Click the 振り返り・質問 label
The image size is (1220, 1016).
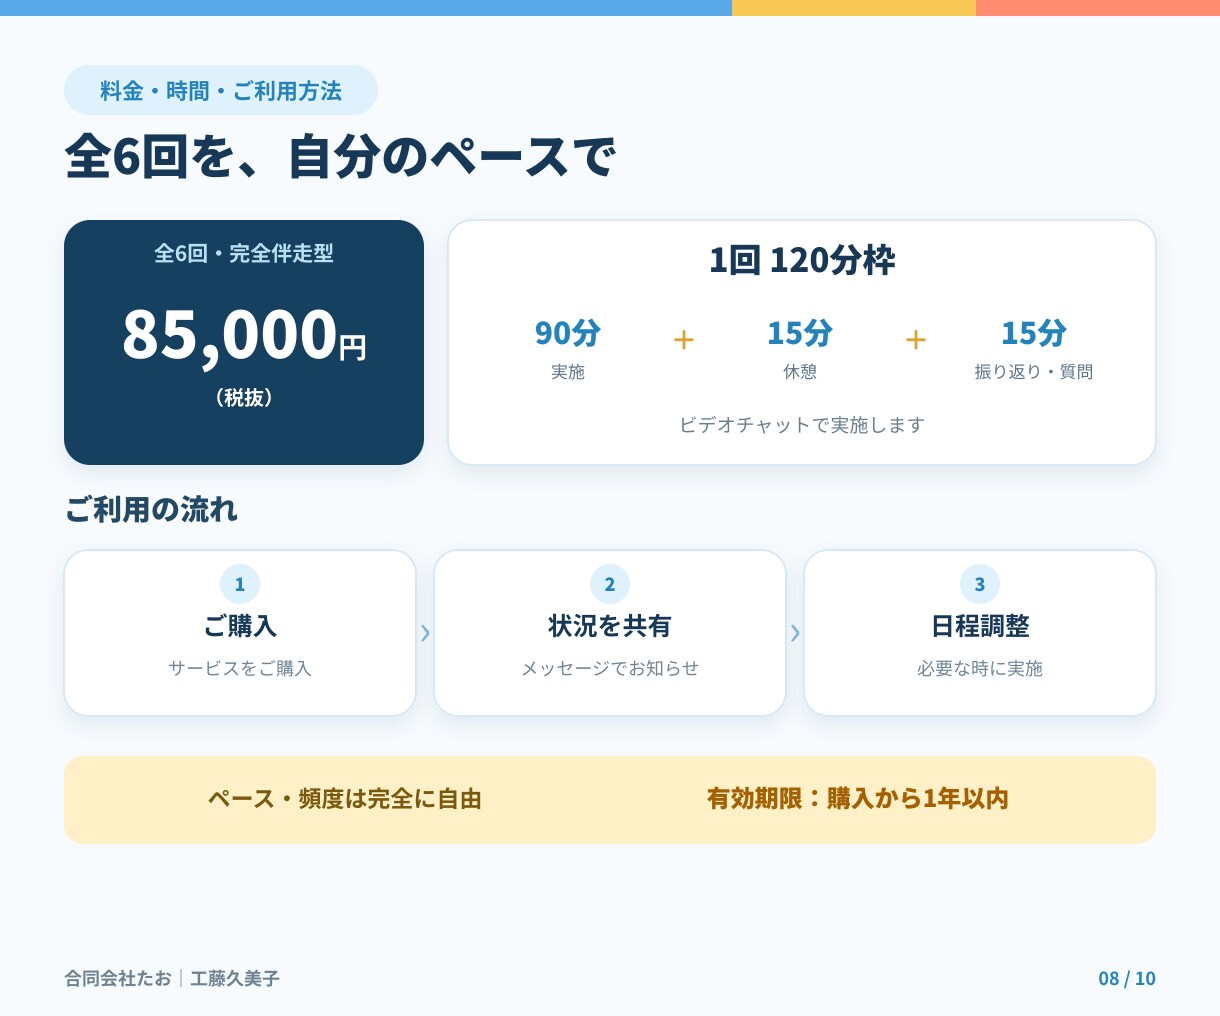point(1034,372)
